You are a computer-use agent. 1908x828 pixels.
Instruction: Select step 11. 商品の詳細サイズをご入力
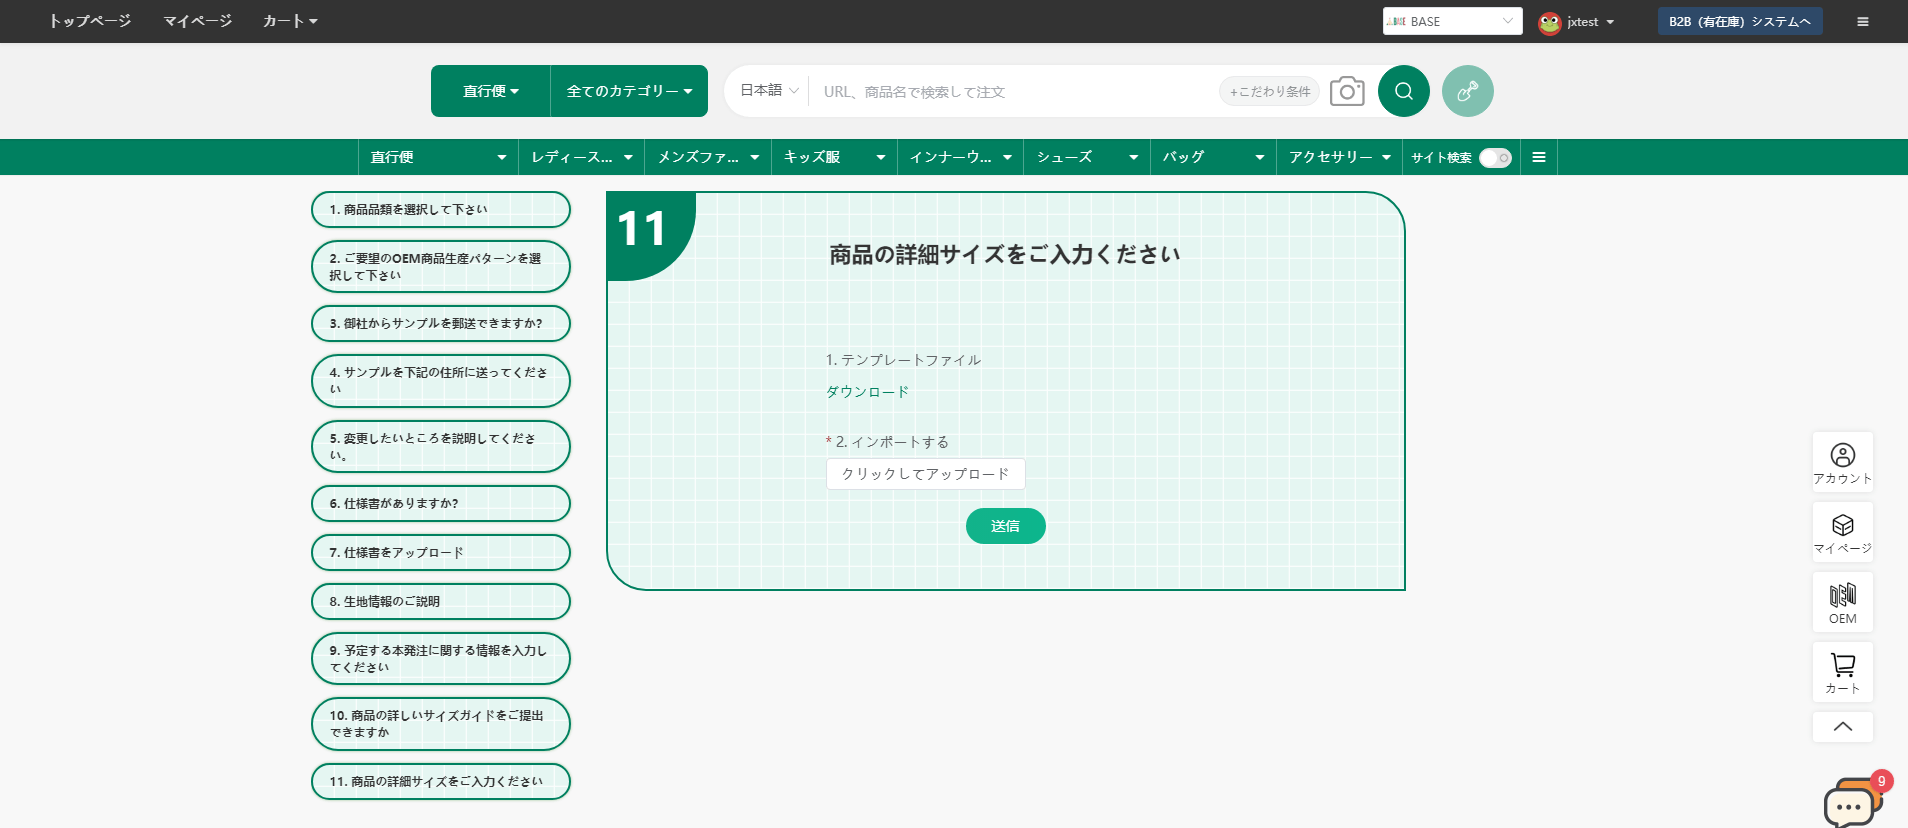tap(441, 782)
